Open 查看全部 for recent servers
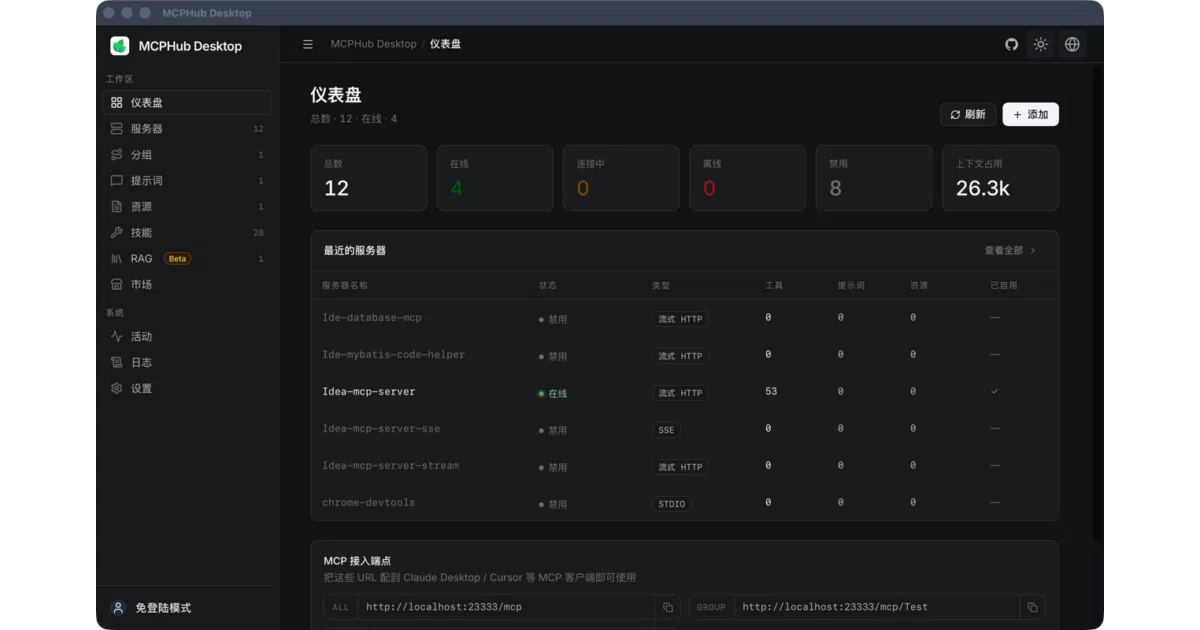1200x630 pixels. coord(1010,251)
